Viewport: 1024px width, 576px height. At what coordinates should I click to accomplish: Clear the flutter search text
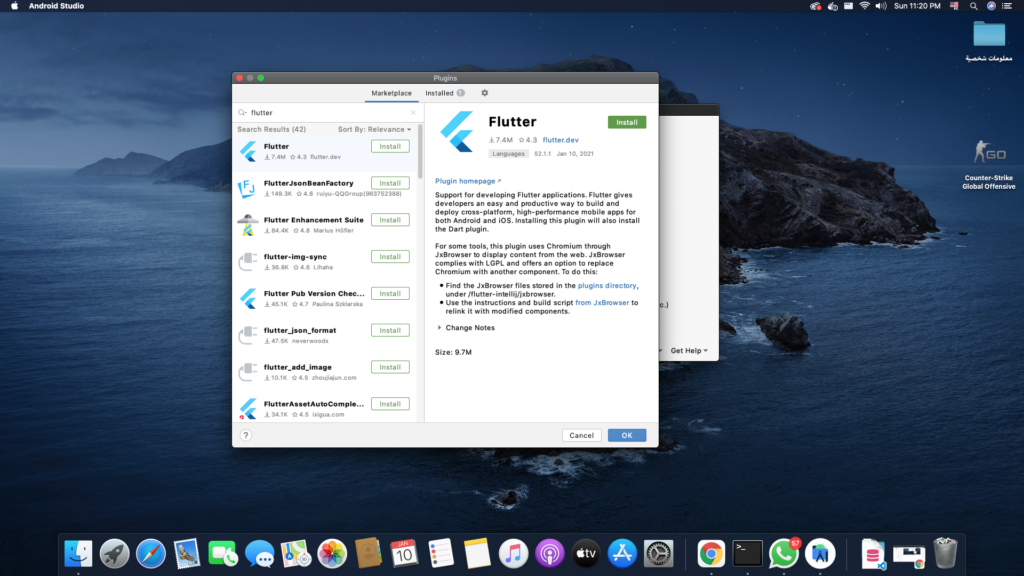(x=413, y=112)
